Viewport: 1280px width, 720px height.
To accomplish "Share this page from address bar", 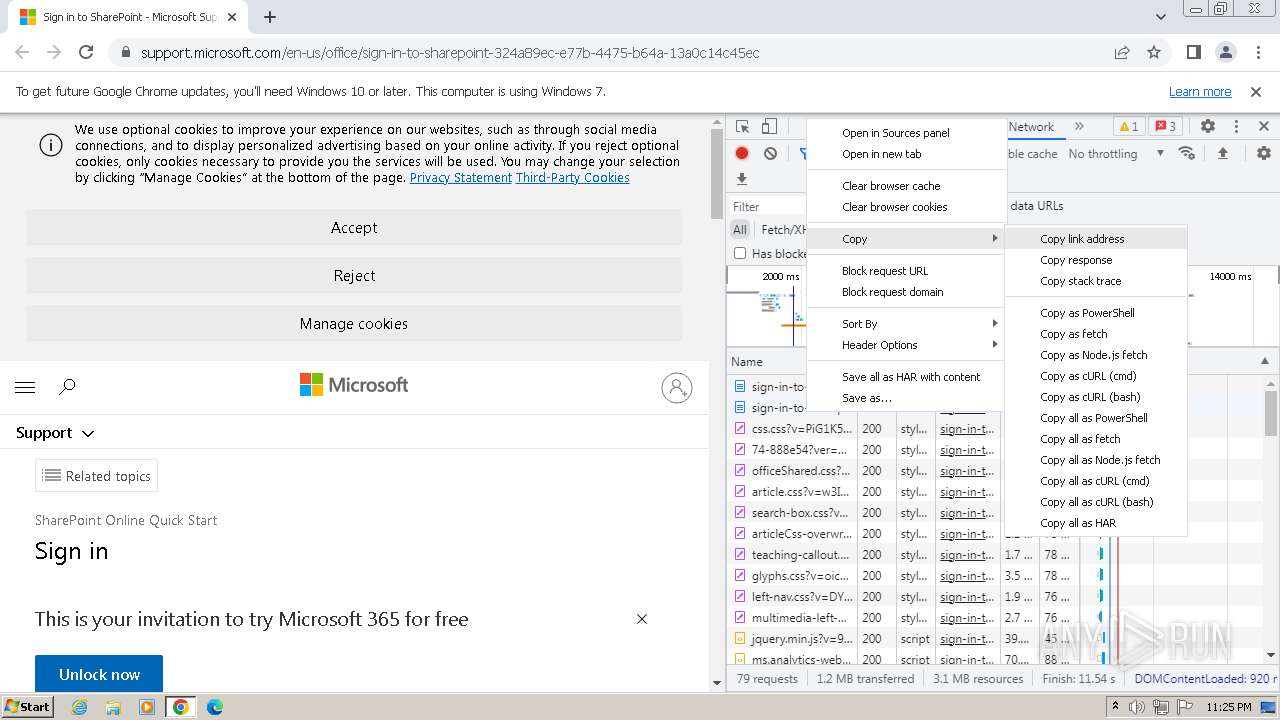I will click(x=1122, y=52).
